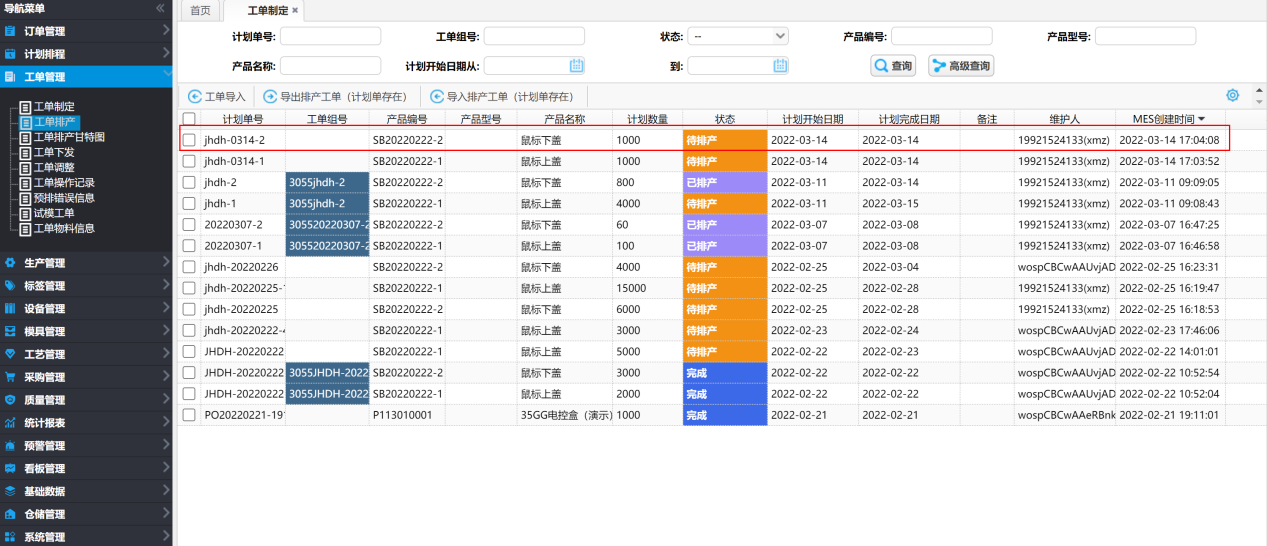Click the 预警管理 sidebar icon
The width and height of the screenshot is (1267, 546).
tap(10, 446)
